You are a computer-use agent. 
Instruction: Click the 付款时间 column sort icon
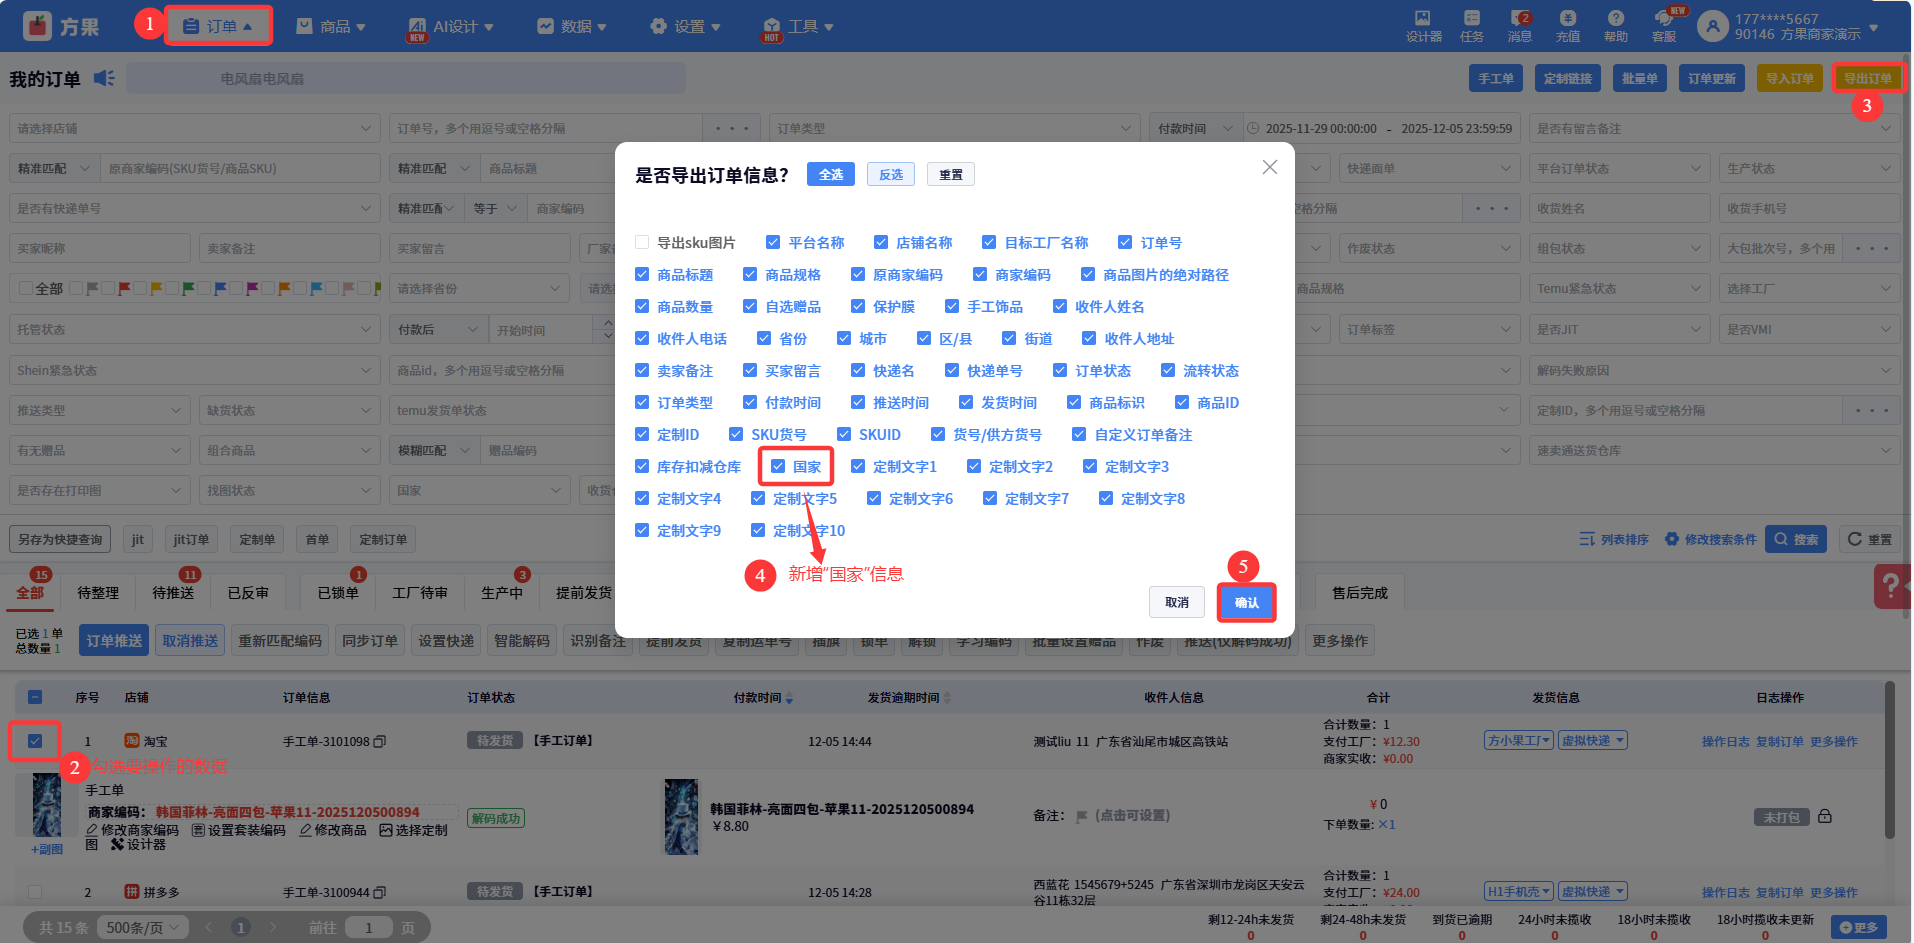pyautogui.click(x=790, y=698)
